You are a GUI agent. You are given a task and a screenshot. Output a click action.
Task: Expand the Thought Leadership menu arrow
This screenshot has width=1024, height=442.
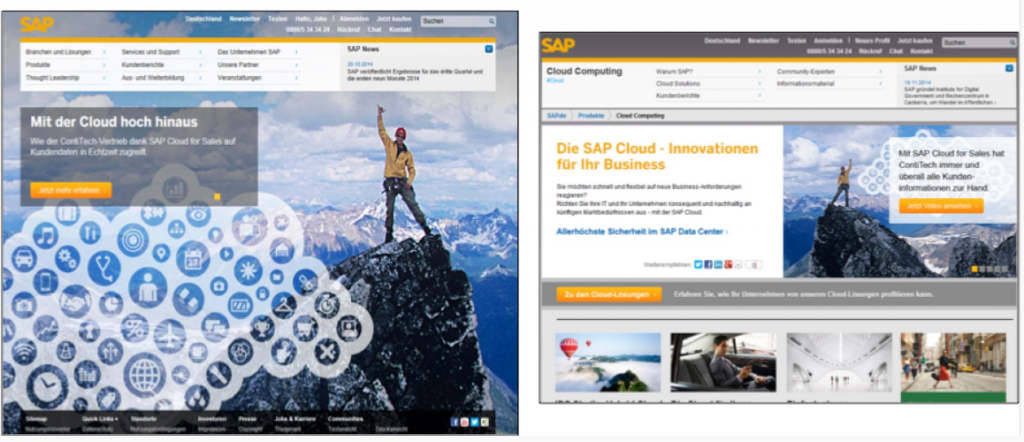coord(104,78)
